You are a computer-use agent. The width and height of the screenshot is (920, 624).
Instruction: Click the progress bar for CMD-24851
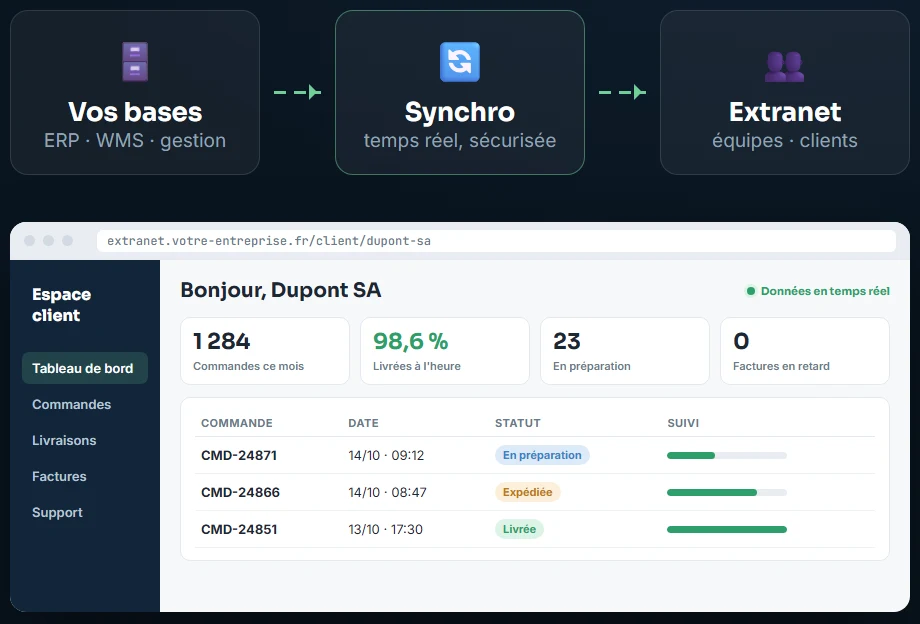coord(727,530)
